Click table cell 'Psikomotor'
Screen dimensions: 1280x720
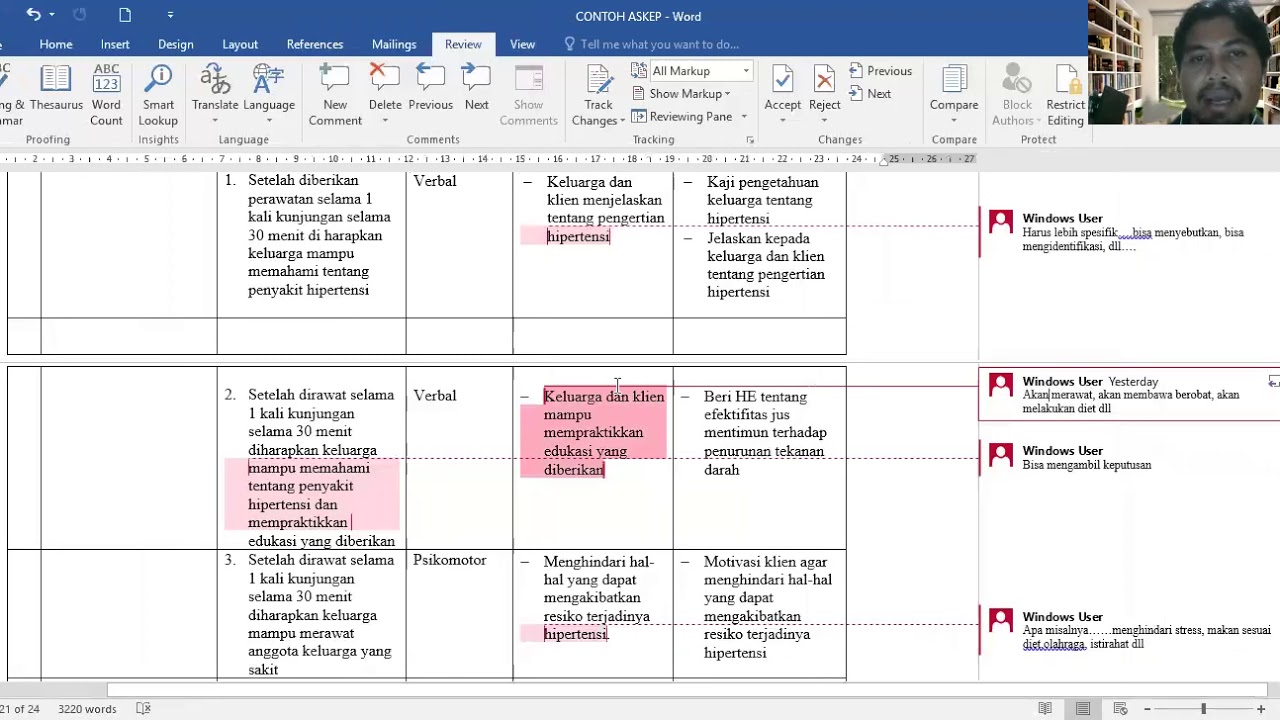pos(450,560)
